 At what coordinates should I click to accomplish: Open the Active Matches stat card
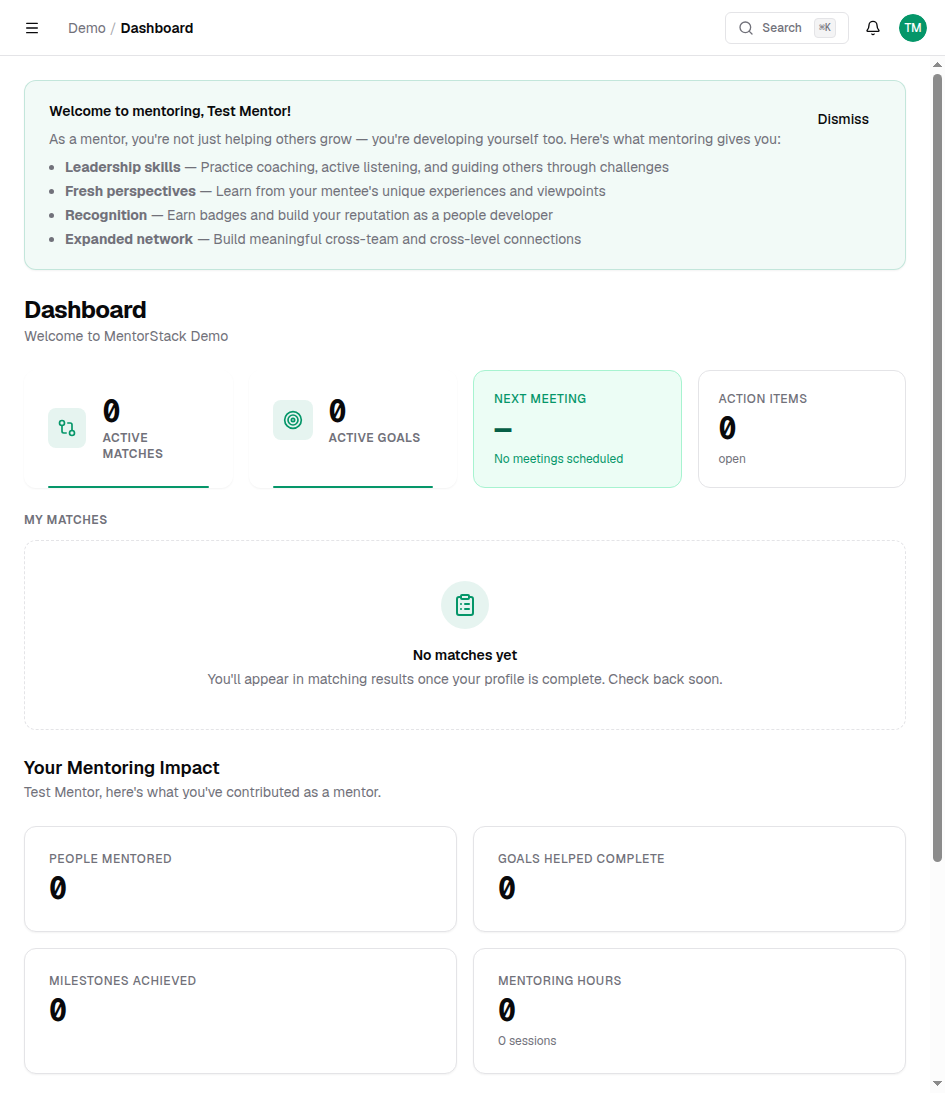pos(128,428)
